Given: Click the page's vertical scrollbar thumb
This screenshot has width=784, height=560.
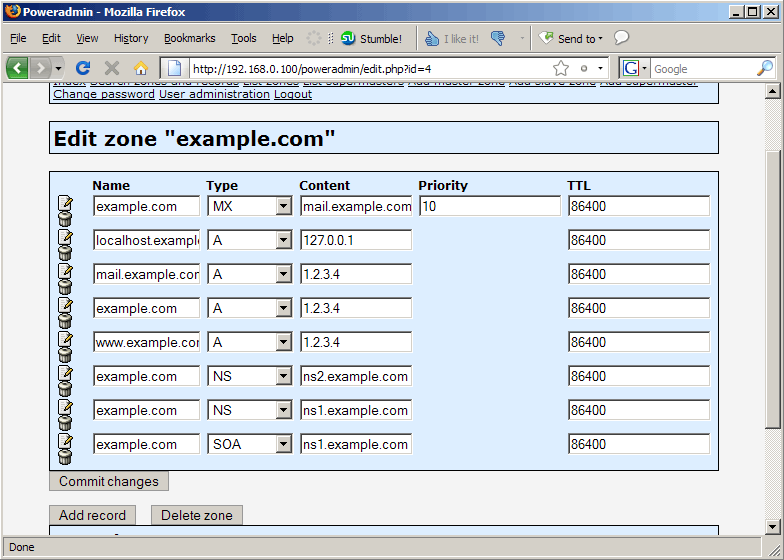Looking at the screenshot, I should (772, 289).
